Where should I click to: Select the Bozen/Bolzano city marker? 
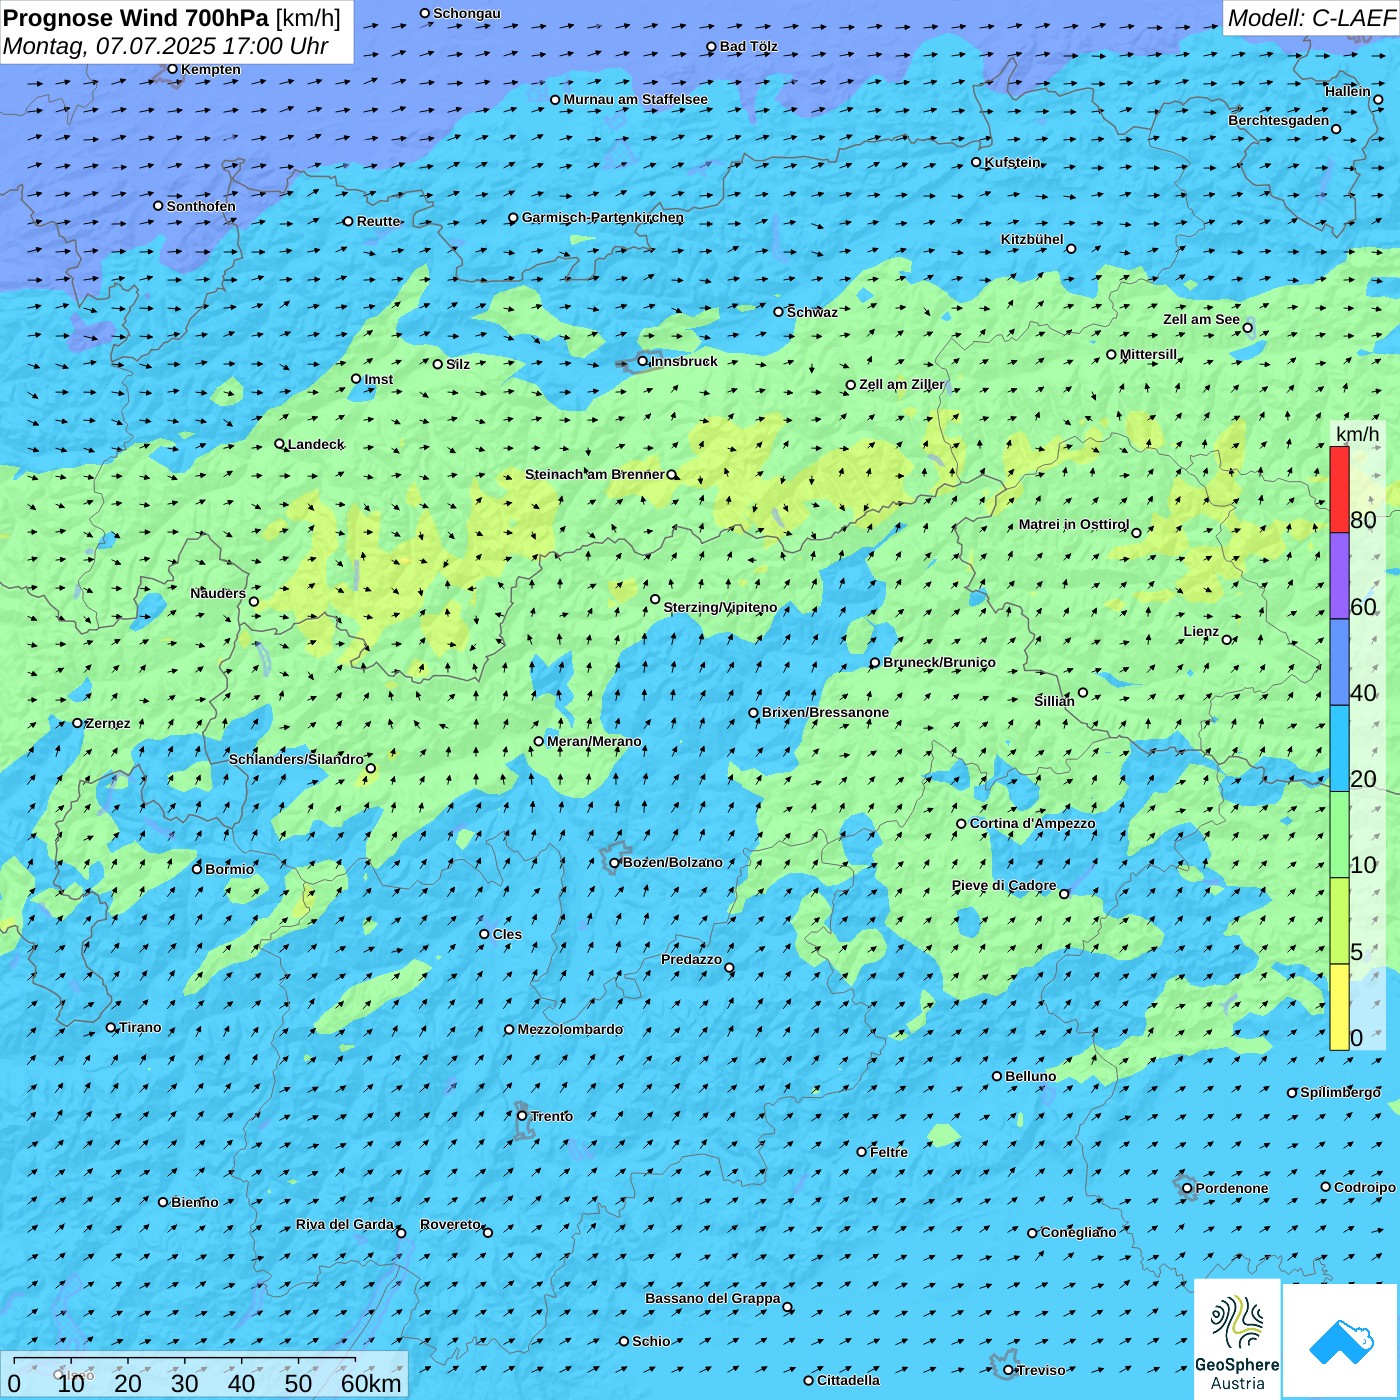(615, 863)
